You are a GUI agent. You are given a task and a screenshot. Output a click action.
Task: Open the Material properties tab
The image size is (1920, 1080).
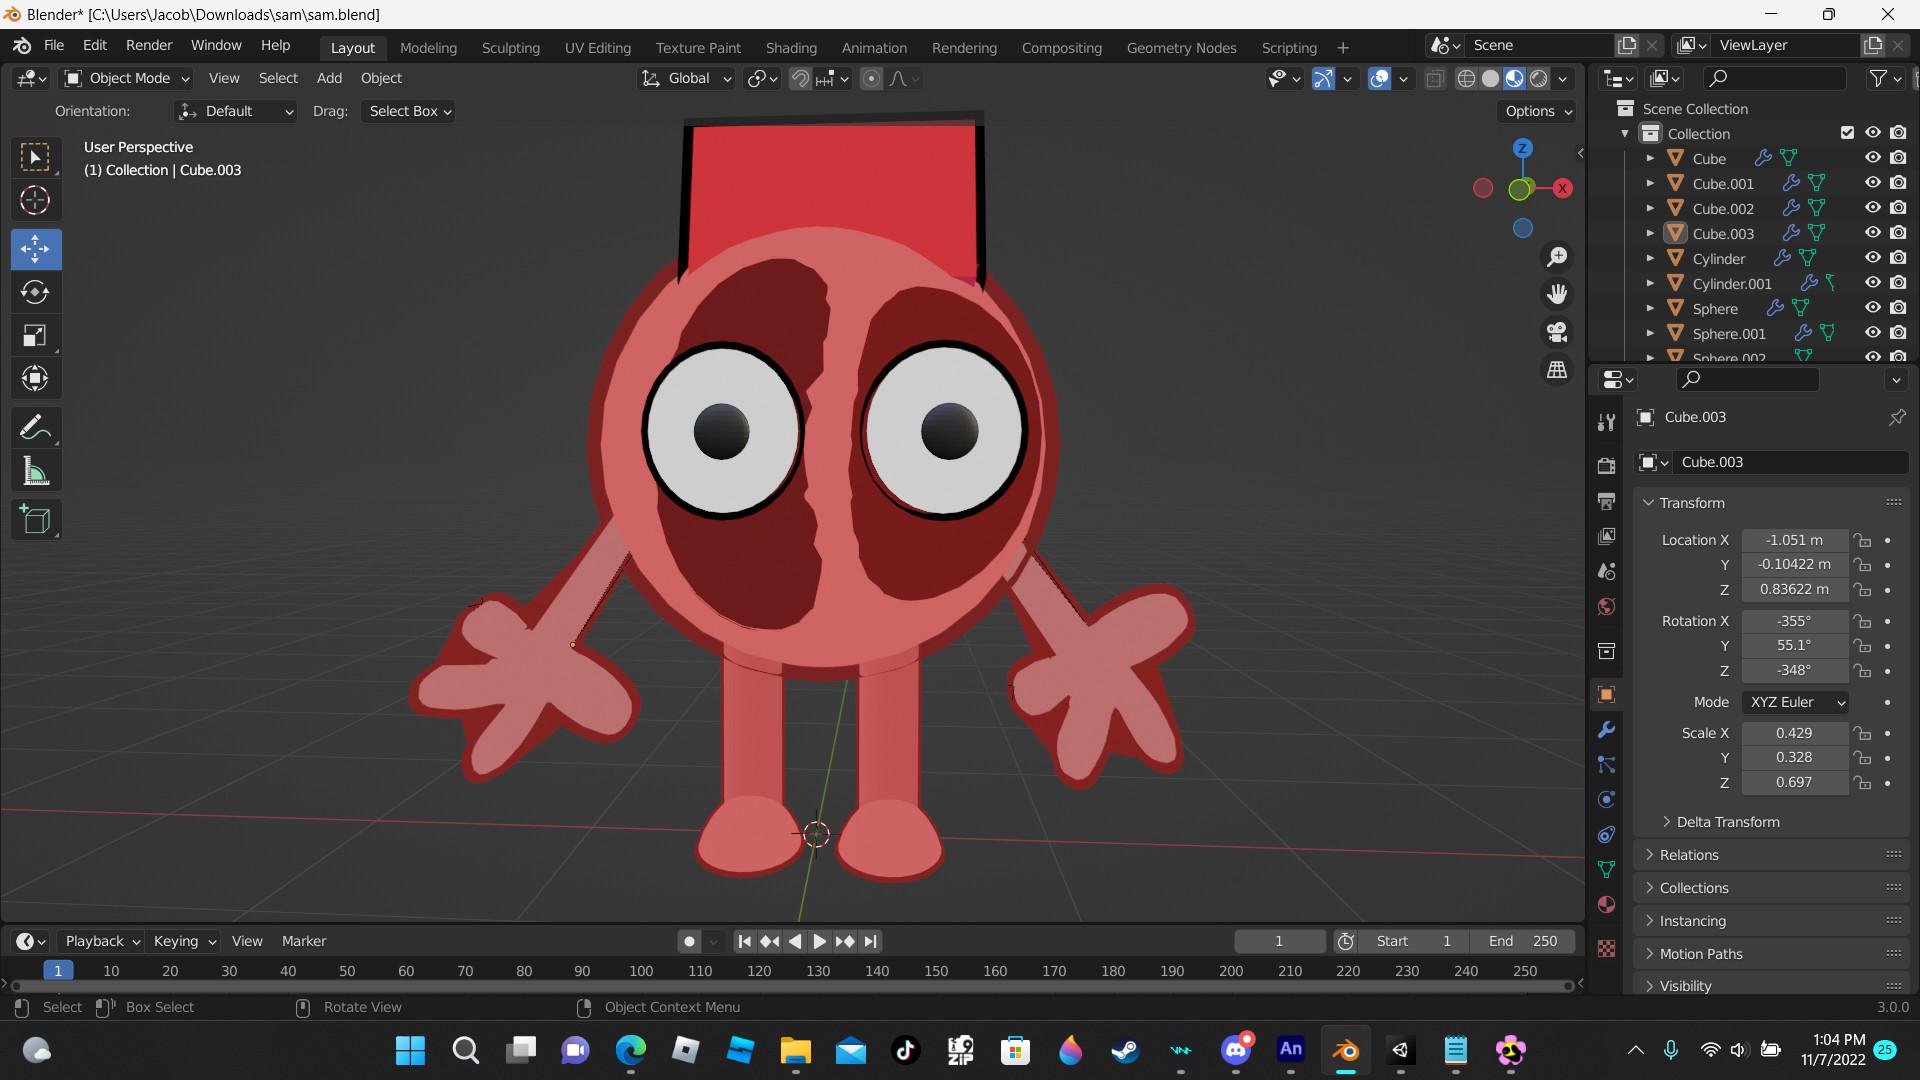point(1606,905)
